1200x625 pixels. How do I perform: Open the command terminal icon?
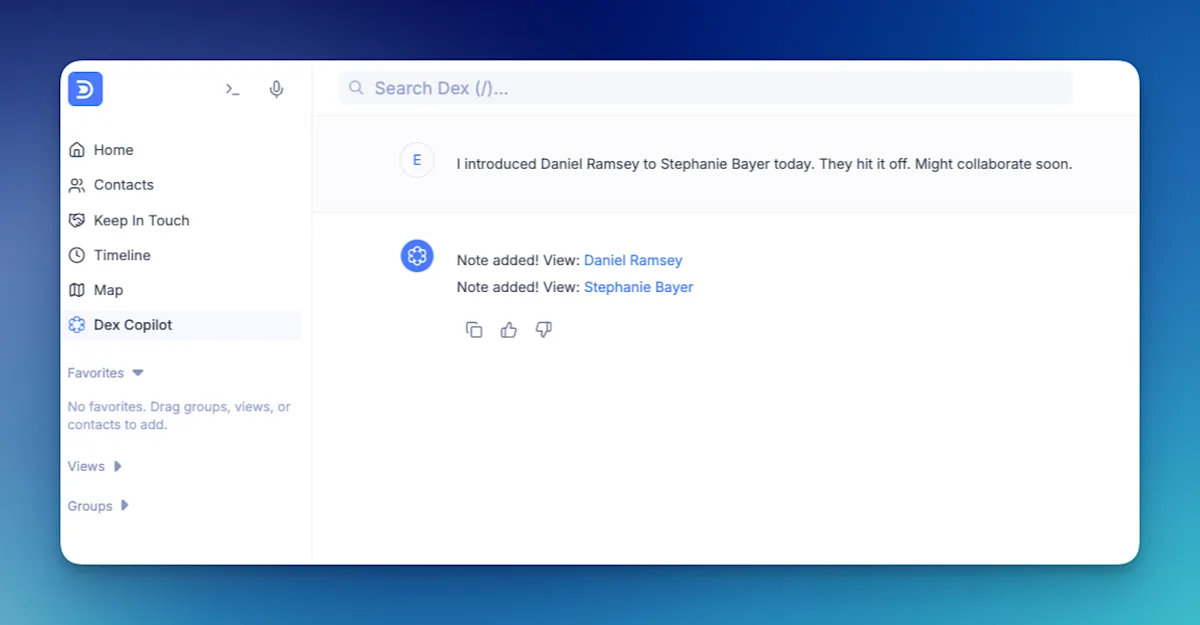tap(232, 89)
